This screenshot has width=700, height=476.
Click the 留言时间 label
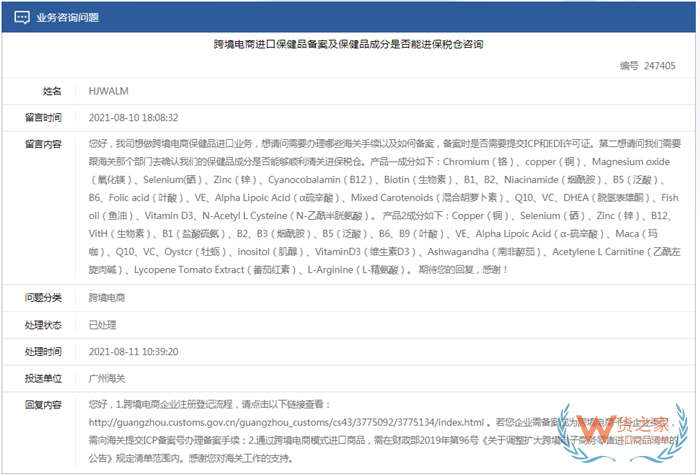[x=43, y=117]
